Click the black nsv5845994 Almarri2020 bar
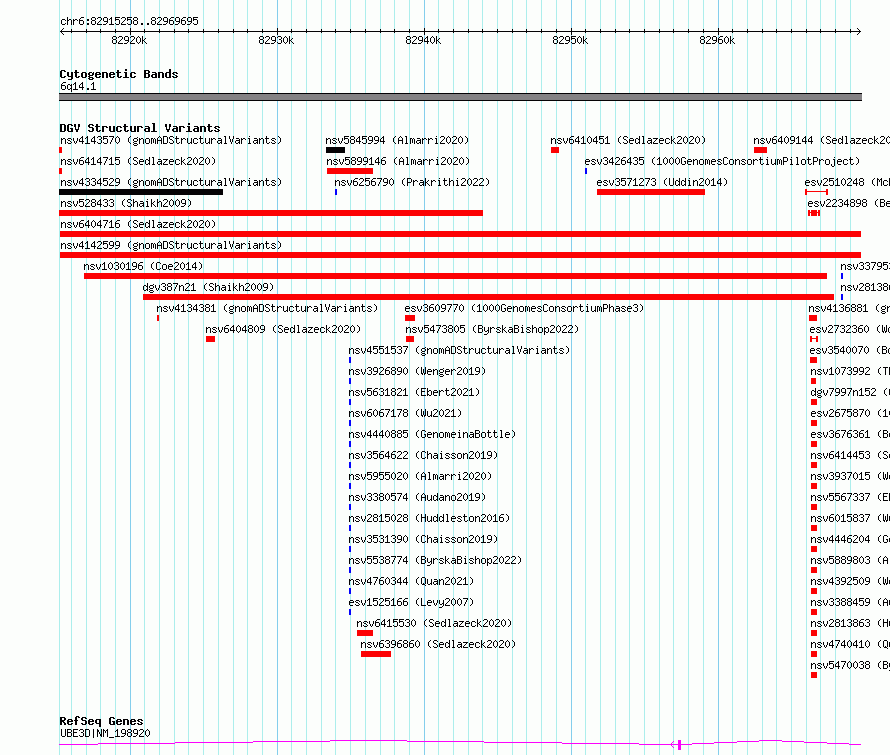 click(335, 150)
